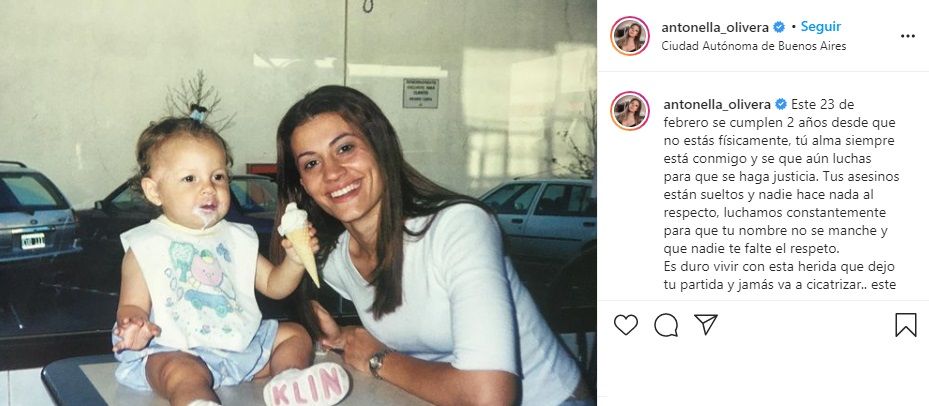Click the Seguir follow button

pos(821,27)
